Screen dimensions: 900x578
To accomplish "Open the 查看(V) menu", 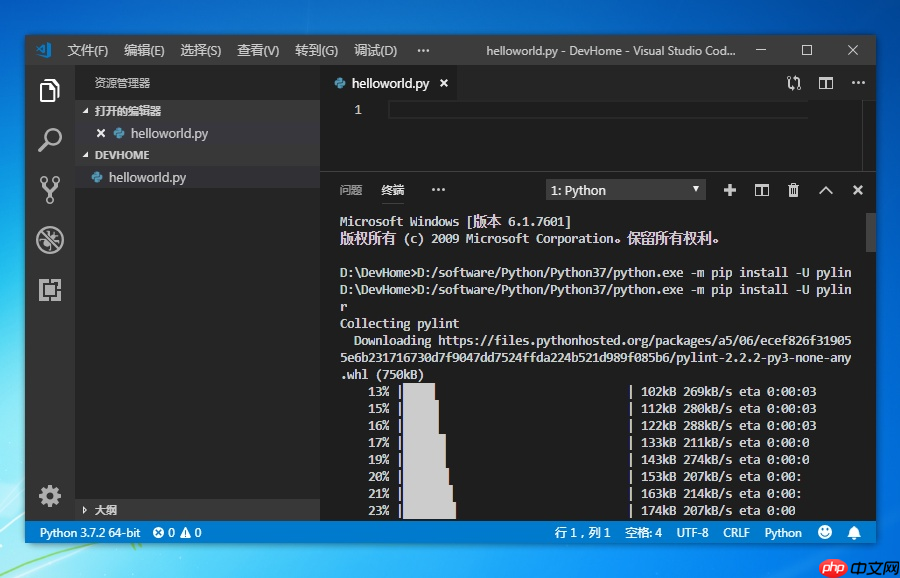I will pyautogui.click(x=258, y=51).
